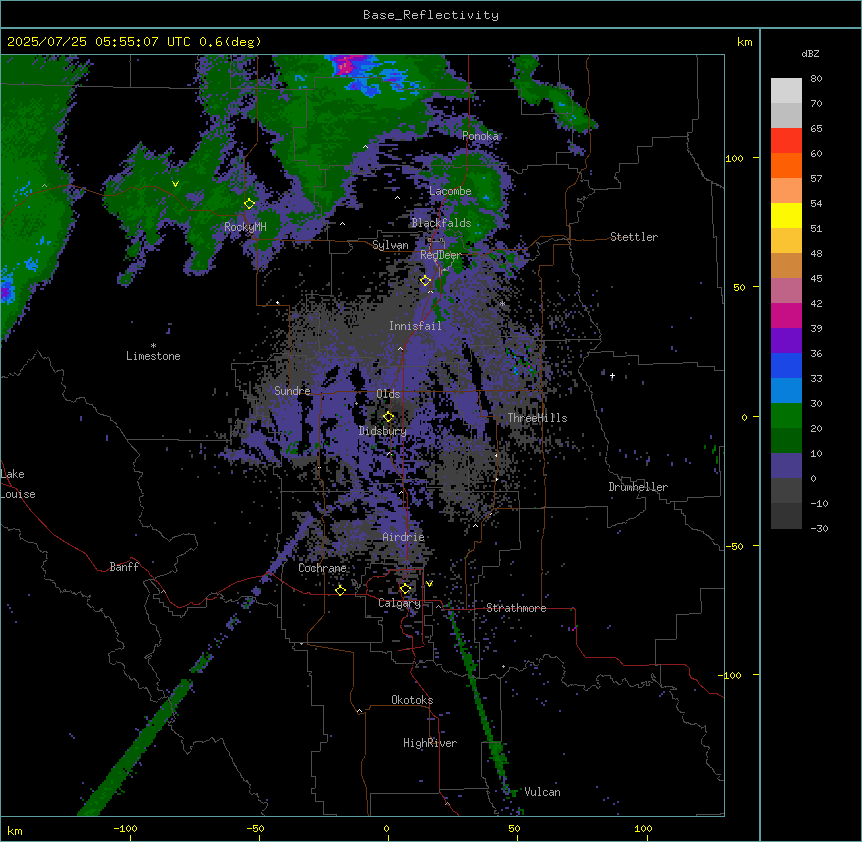Viewport: 862px width, 842px height.
Task: Click the yellow diamond marker near RockyMH
Action: tap(249, 204)
